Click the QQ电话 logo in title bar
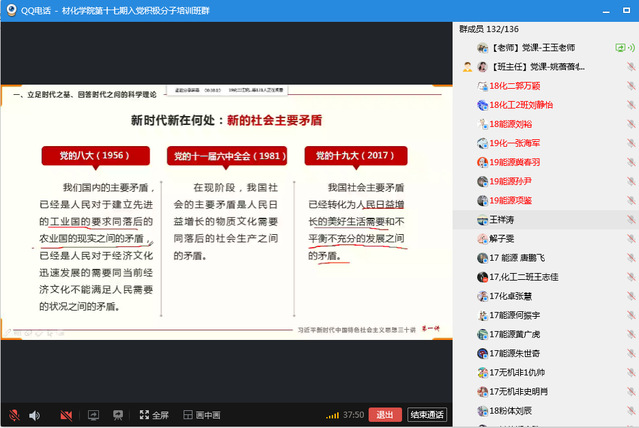The width and height of the screenshot is (639, 428). point(10,9)
